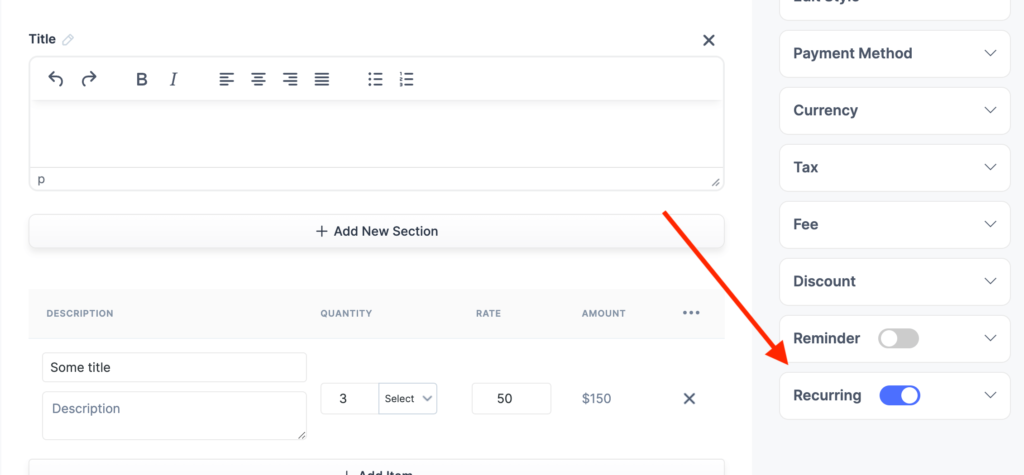Click the item title field 'Some title'
This screenshot has height=475, width=1024.
tap(174, 367)
